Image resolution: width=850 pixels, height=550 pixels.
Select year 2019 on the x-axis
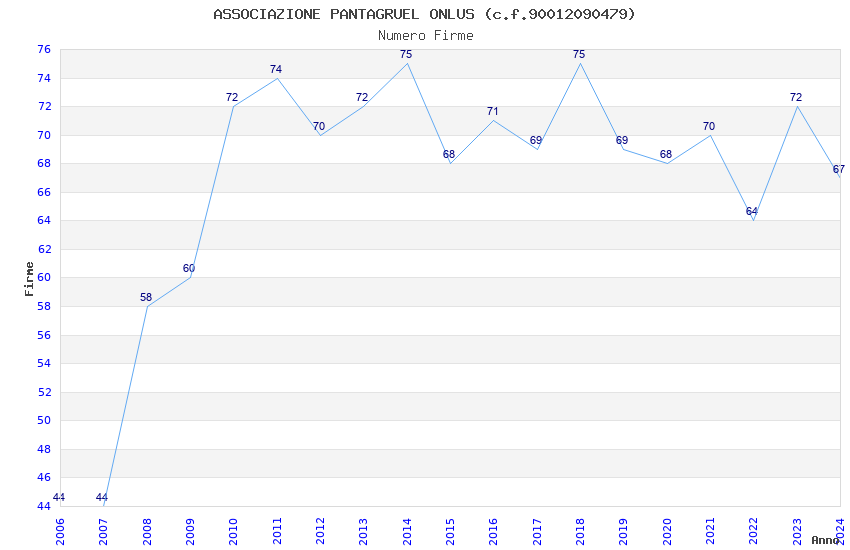click(x=623, y=531)
